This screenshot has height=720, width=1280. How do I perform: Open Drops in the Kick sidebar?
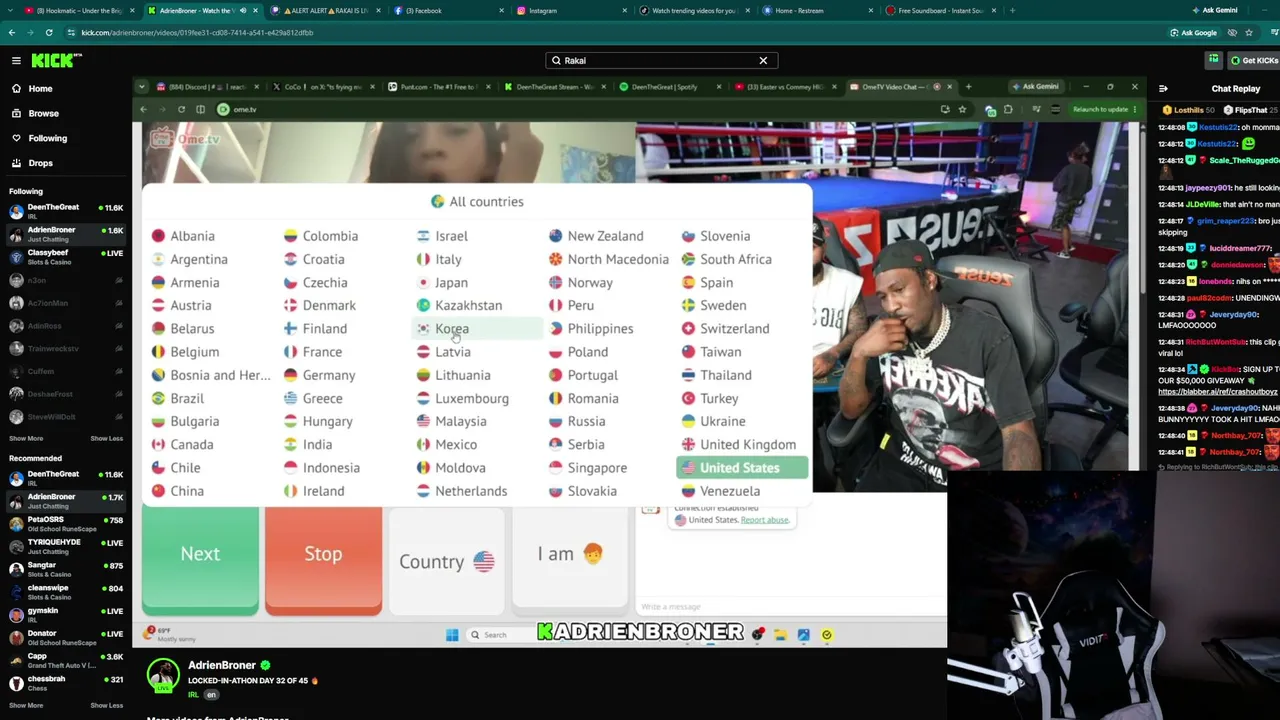[x=40, y=163]
